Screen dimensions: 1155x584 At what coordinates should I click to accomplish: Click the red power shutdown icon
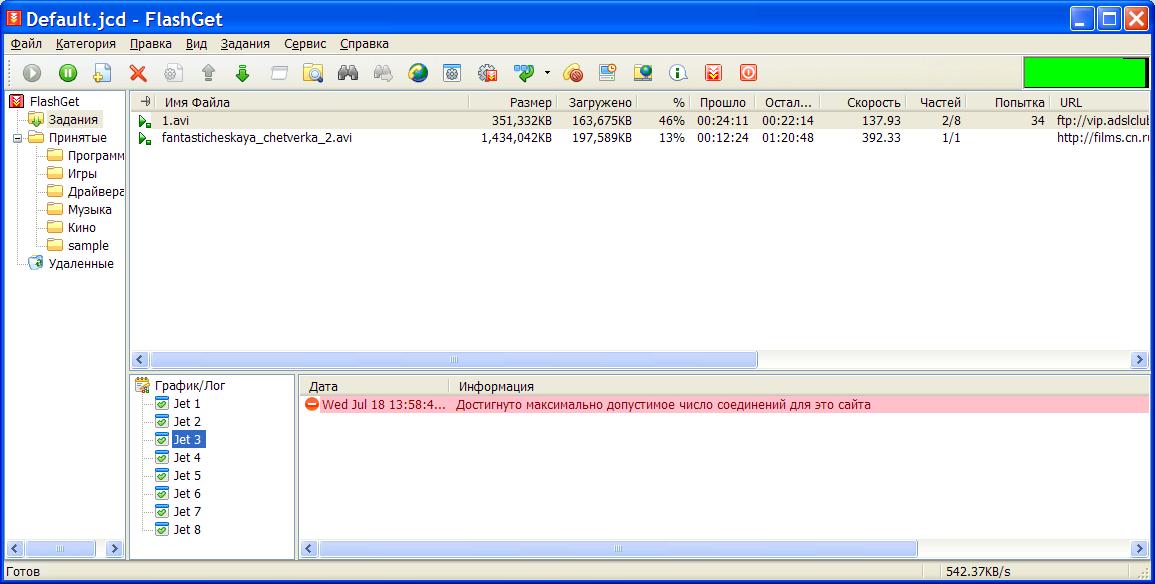[x=748, y=73]
